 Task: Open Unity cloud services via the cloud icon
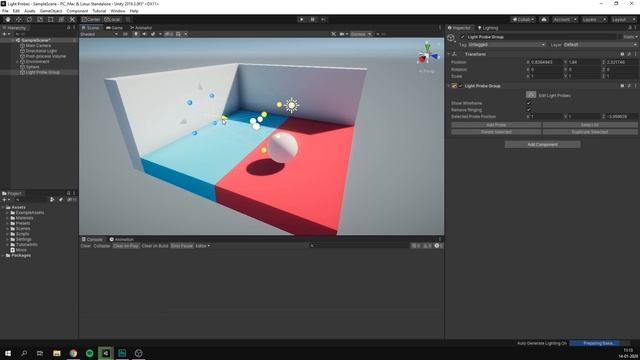[544, 19]
